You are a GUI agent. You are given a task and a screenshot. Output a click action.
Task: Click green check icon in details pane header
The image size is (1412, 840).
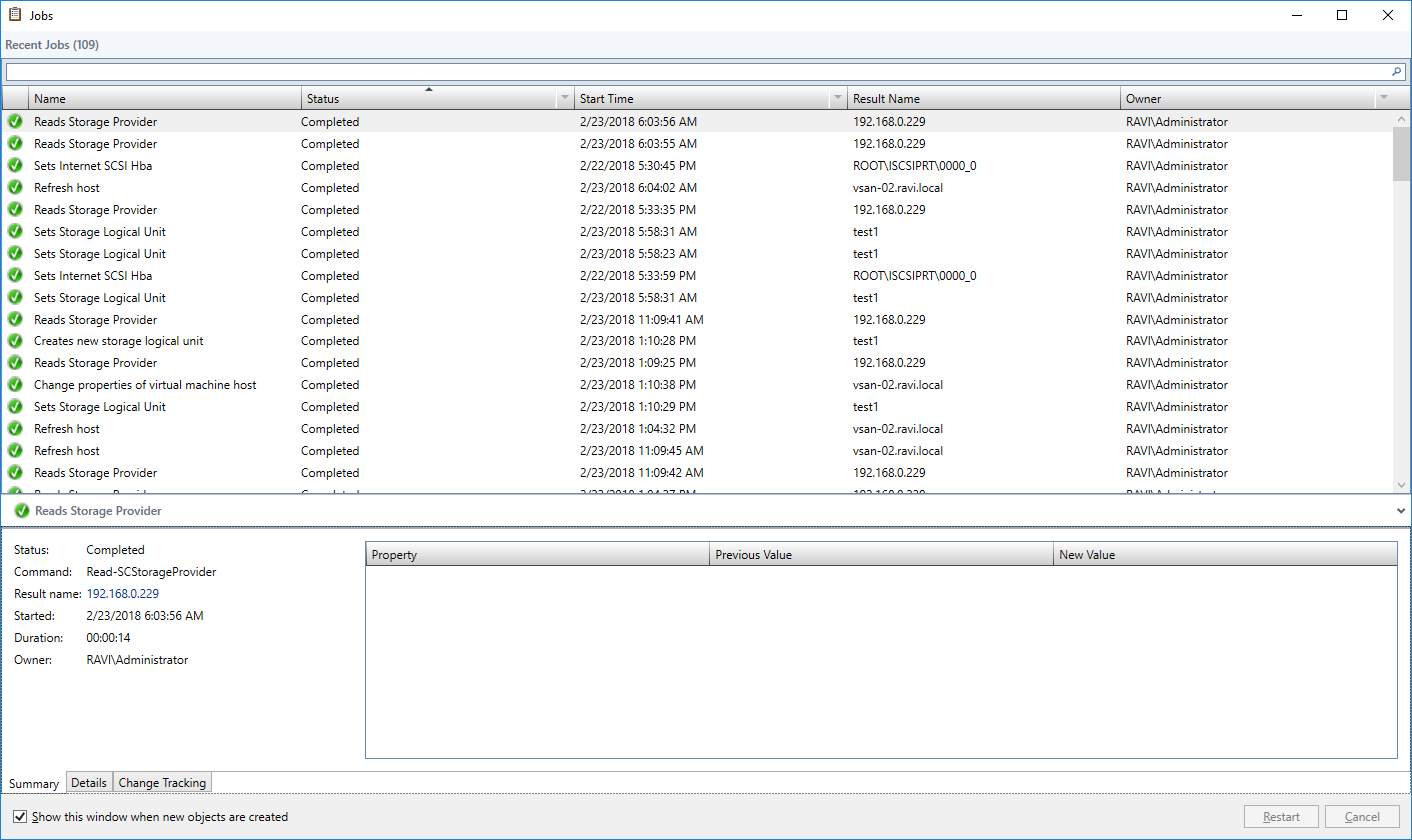[x=22, y=511]
